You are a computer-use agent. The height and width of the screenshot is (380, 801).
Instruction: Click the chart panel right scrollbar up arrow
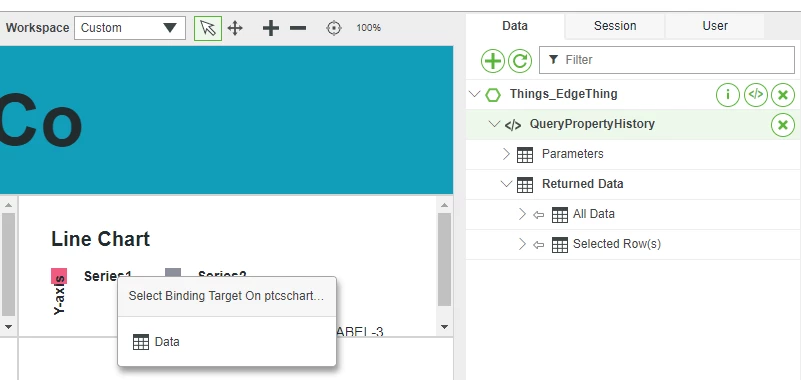(444, 205)
